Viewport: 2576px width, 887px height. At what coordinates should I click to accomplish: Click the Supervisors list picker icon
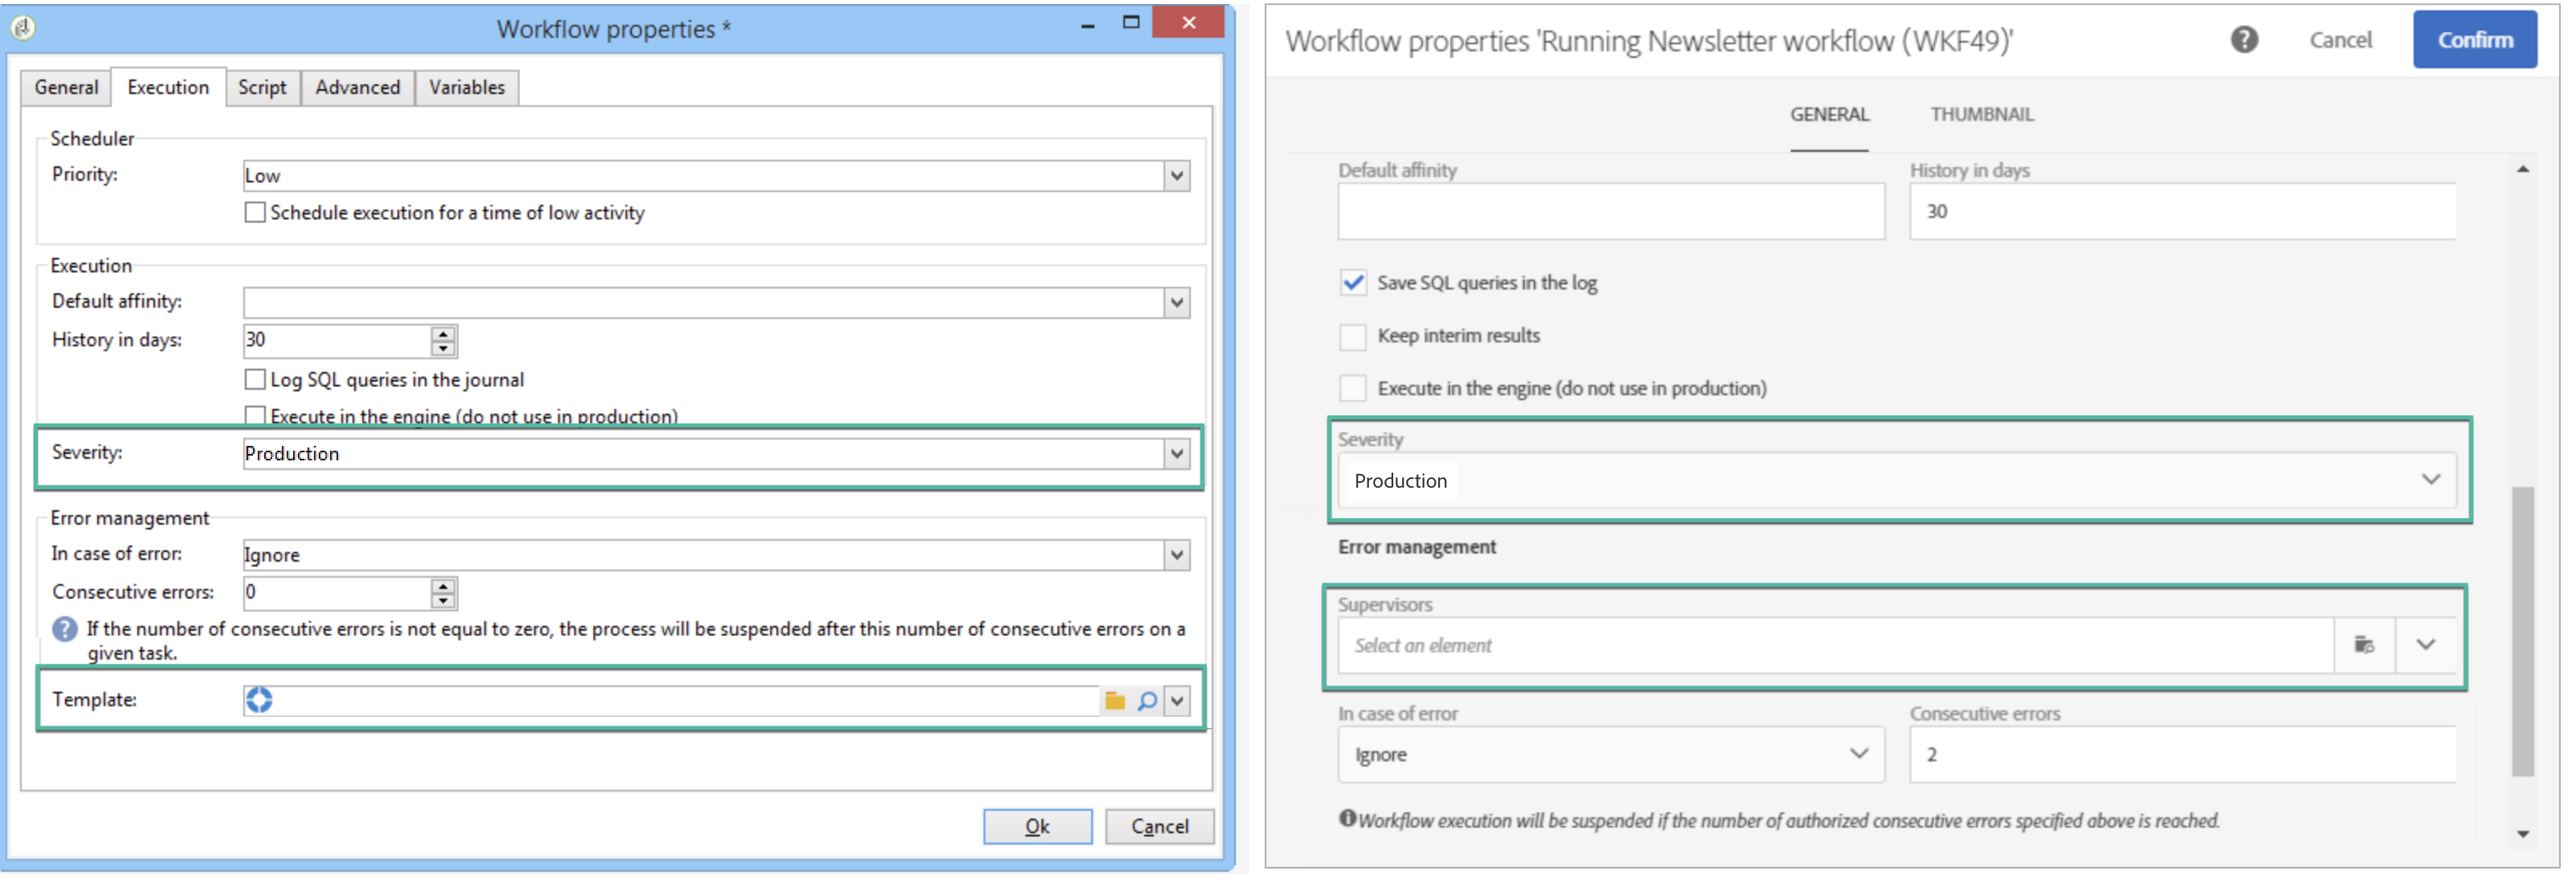(2364, 645)
